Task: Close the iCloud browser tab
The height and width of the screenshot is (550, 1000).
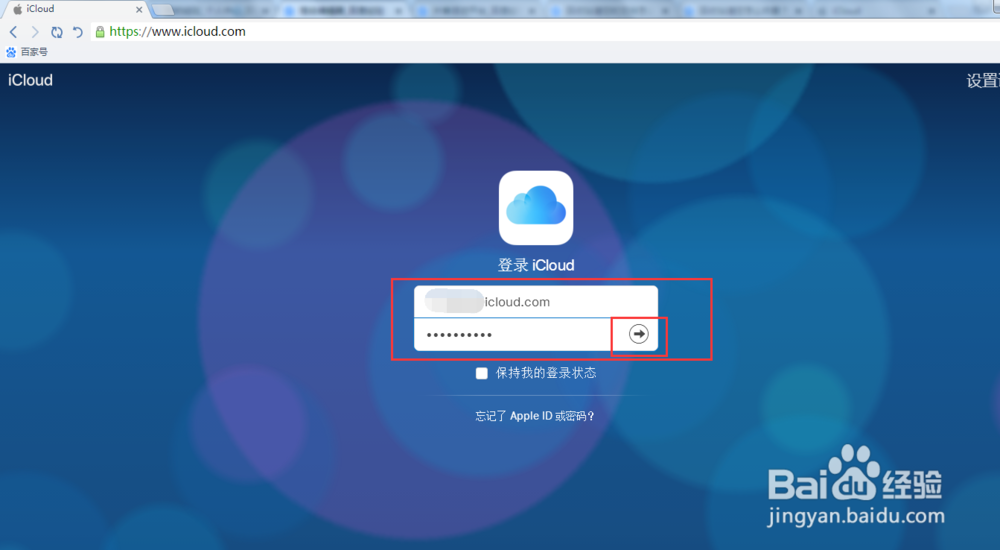Action: pyautogui.click(x=139, y=10)
